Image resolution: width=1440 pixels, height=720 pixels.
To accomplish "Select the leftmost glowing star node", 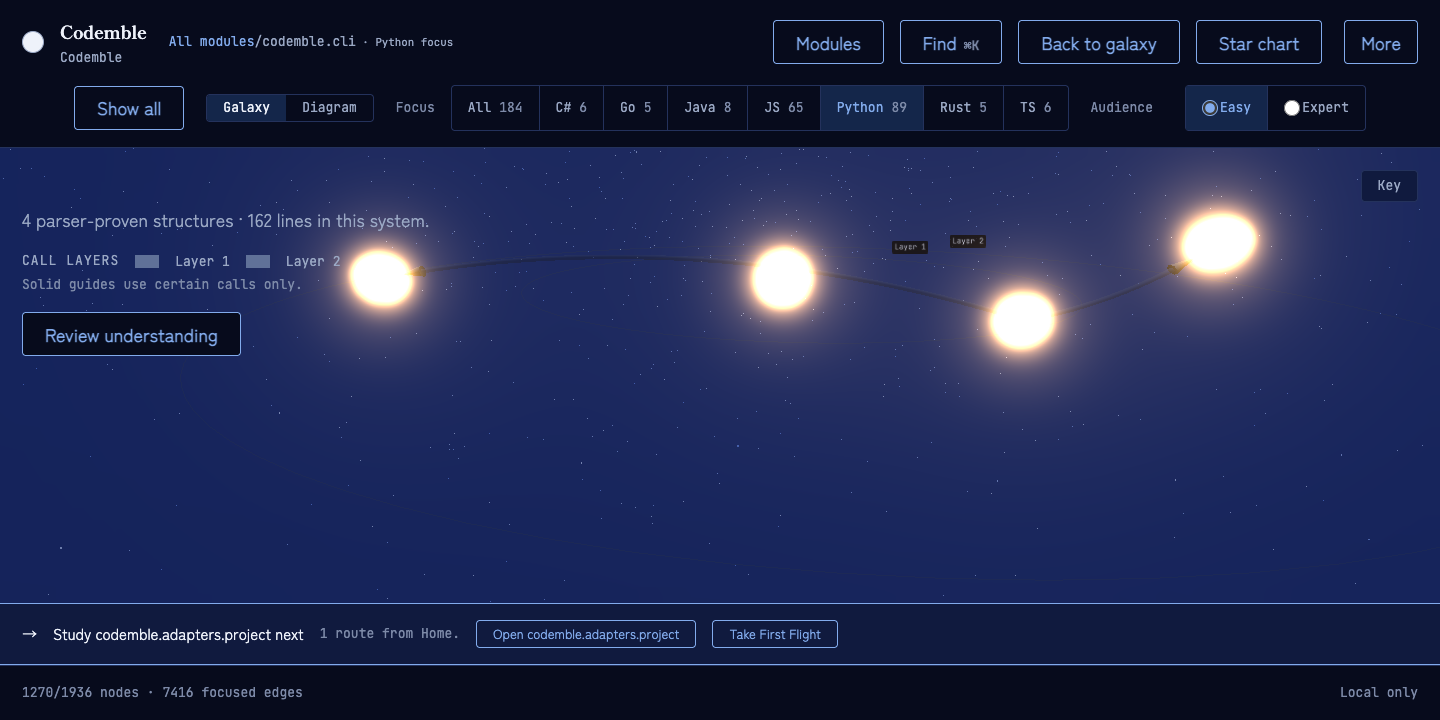I will [x=381, y=278].
